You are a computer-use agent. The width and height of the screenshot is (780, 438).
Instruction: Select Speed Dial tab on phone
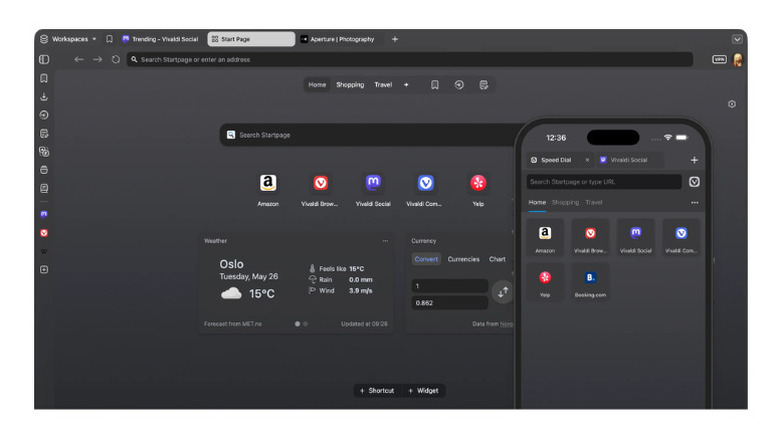point(556,160)
